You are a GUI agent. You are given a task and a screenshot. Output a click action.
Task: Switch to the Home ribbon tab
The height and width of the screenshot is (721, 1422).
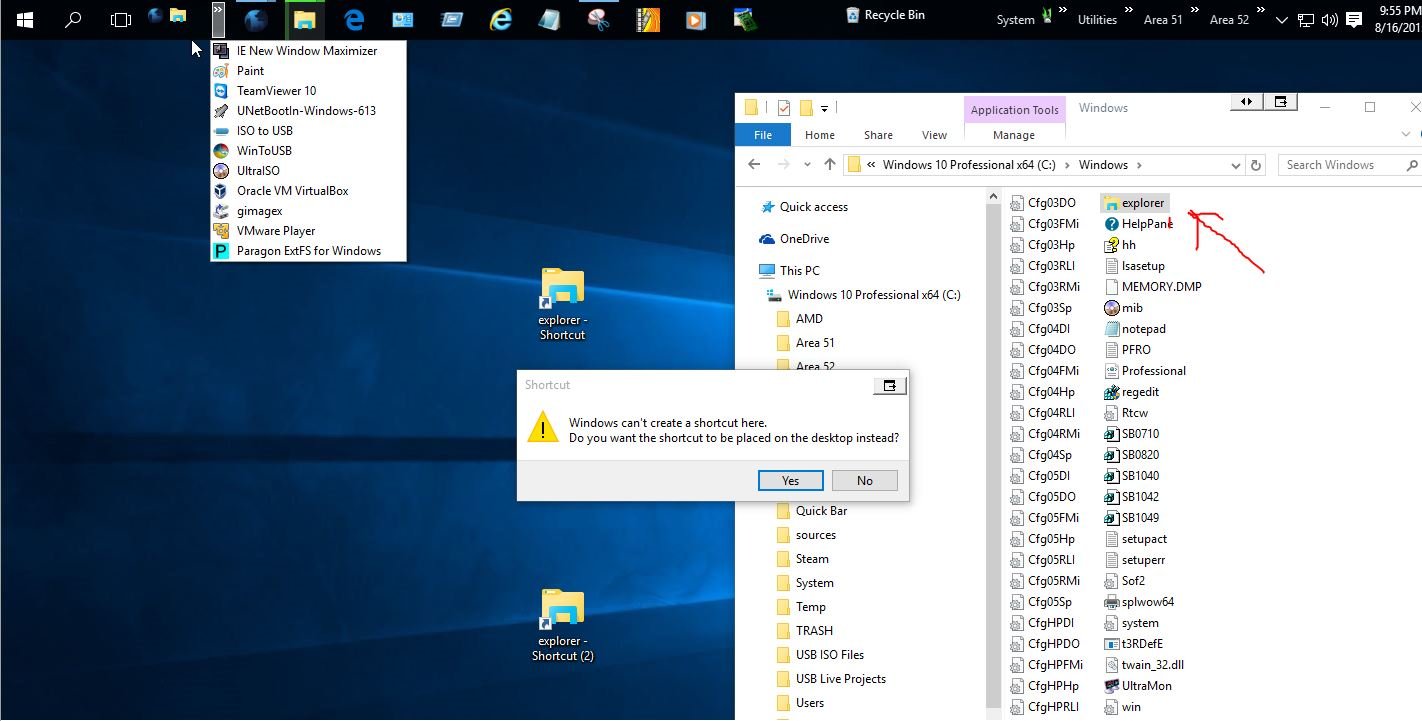819,135
